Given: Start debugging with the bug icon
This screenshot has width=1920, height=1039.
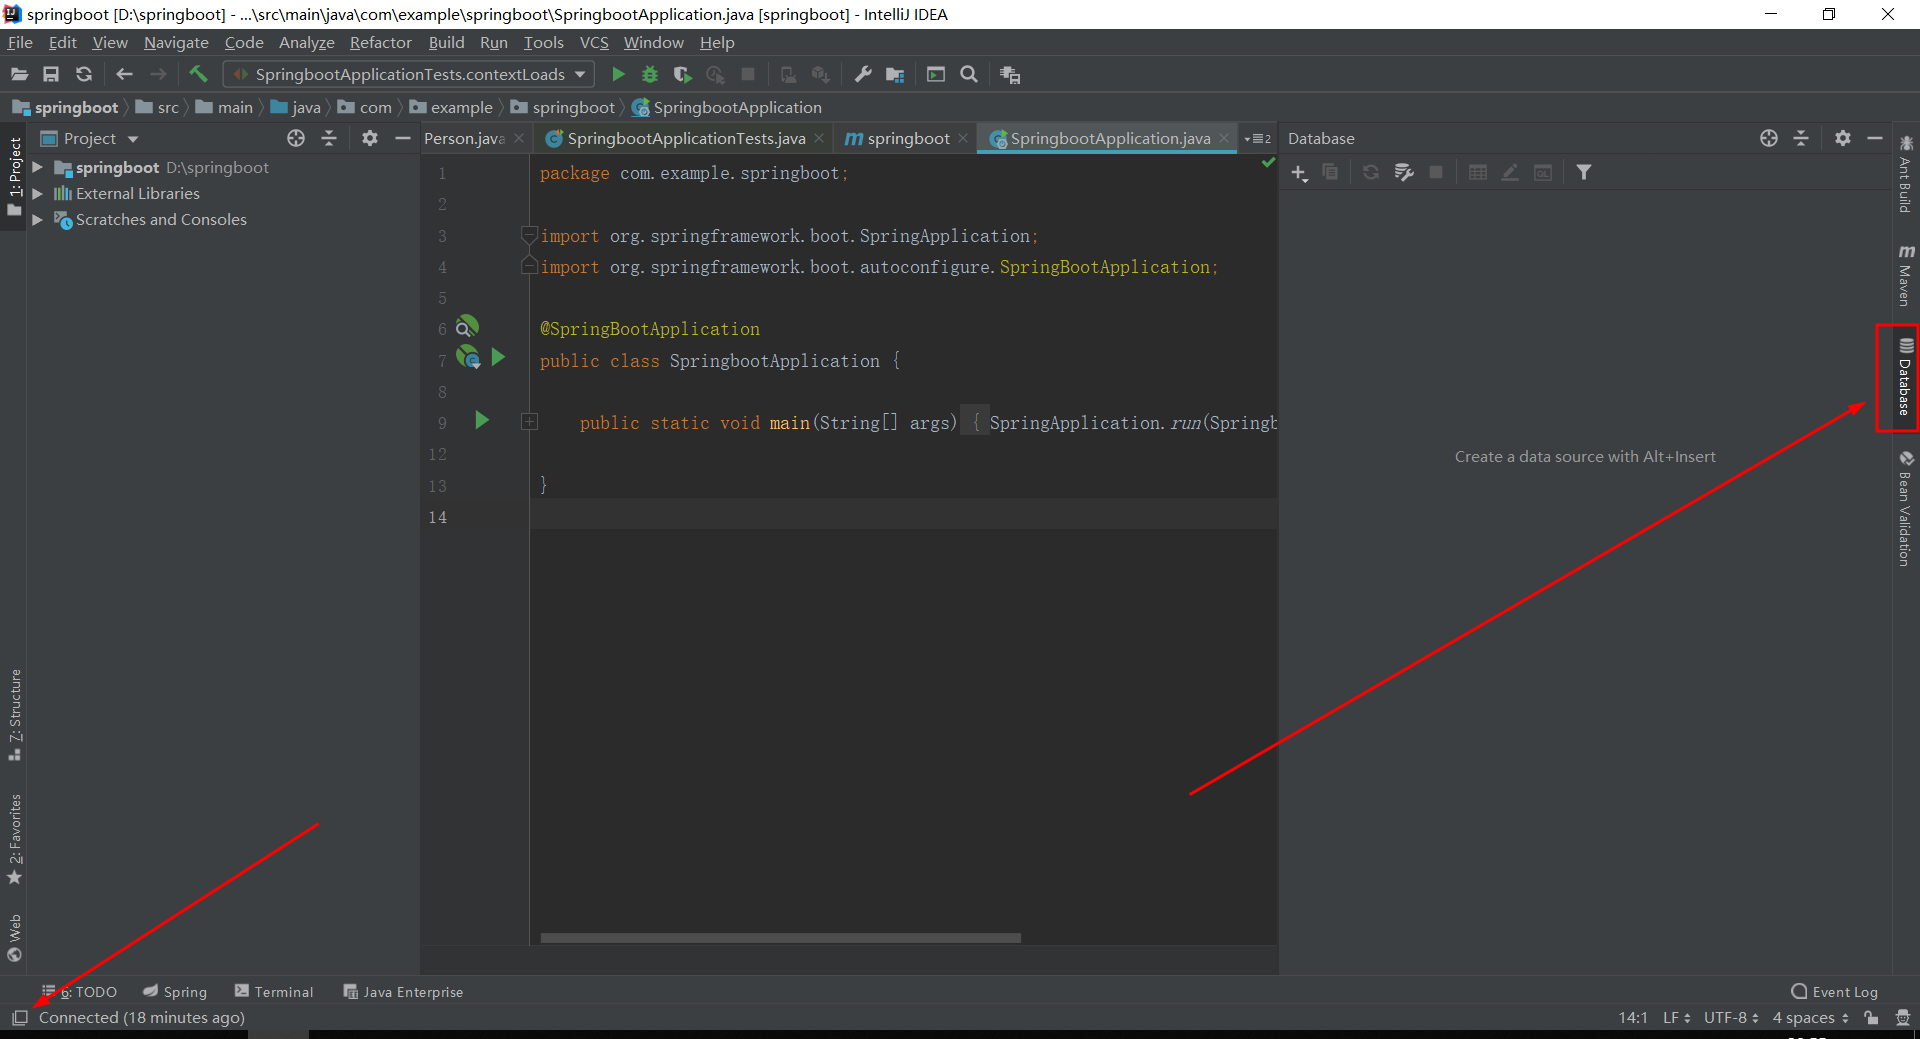Looking at the screenshot, I should pyautogui.click(x=650, y=74).
